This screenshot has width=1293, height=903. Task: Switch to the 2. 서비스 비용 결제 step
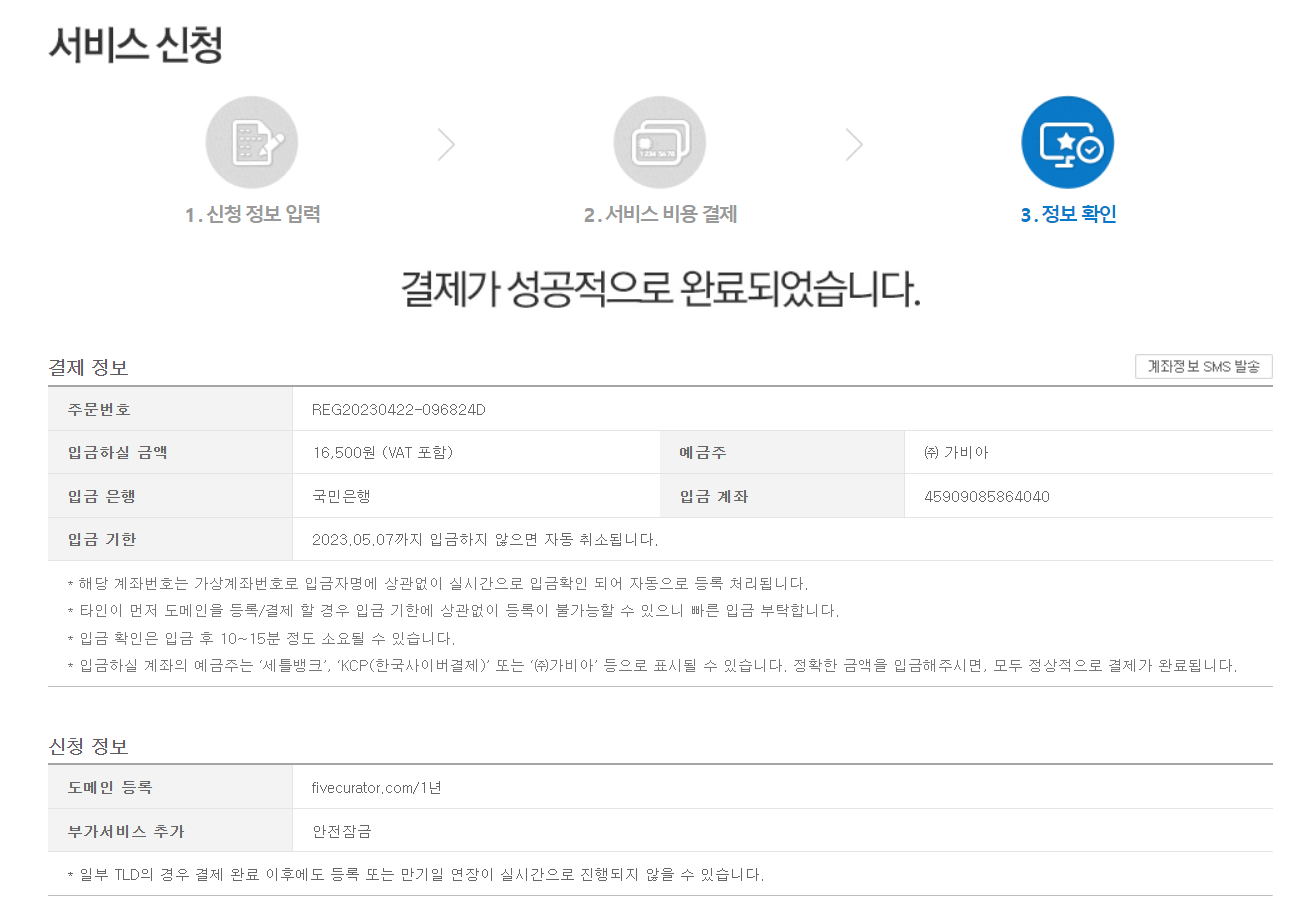(659, 213)
